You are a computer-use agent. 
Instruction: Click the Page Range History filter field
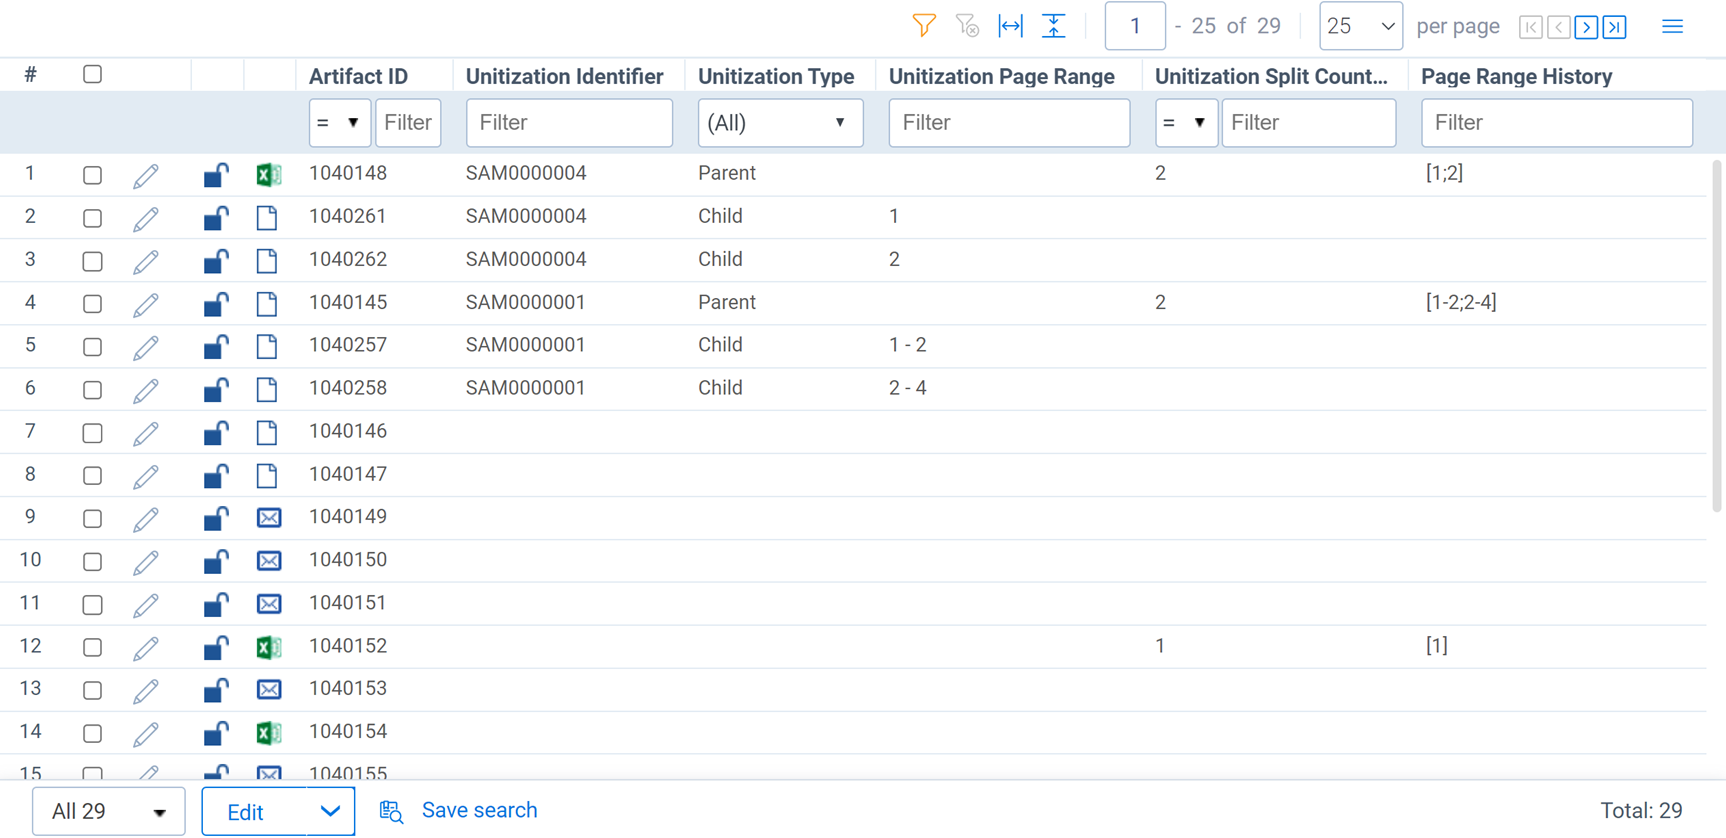(1557, 123)
